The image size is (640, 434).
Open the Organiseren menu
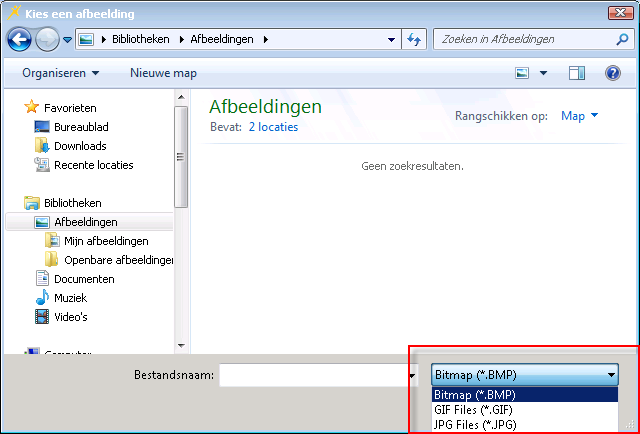pyautogui.click(x=60, y=73)
